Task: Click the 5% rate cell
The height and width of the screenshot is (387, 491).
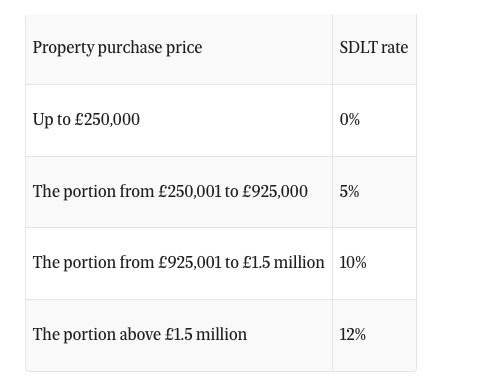Action: coord(374,192)
